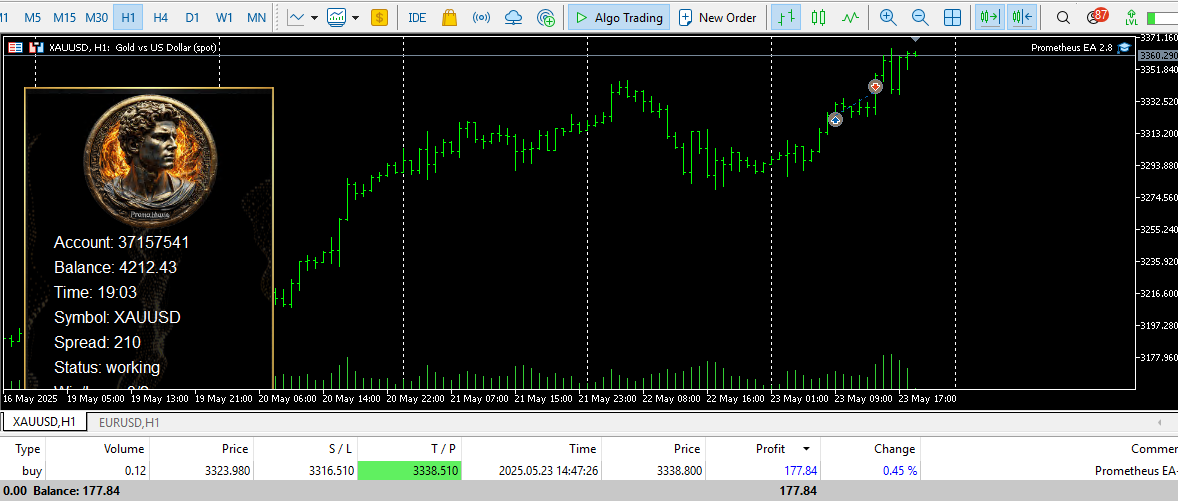Click the green LVL level icon
Screen dimensions: 1178x501
click(1131, 17)
